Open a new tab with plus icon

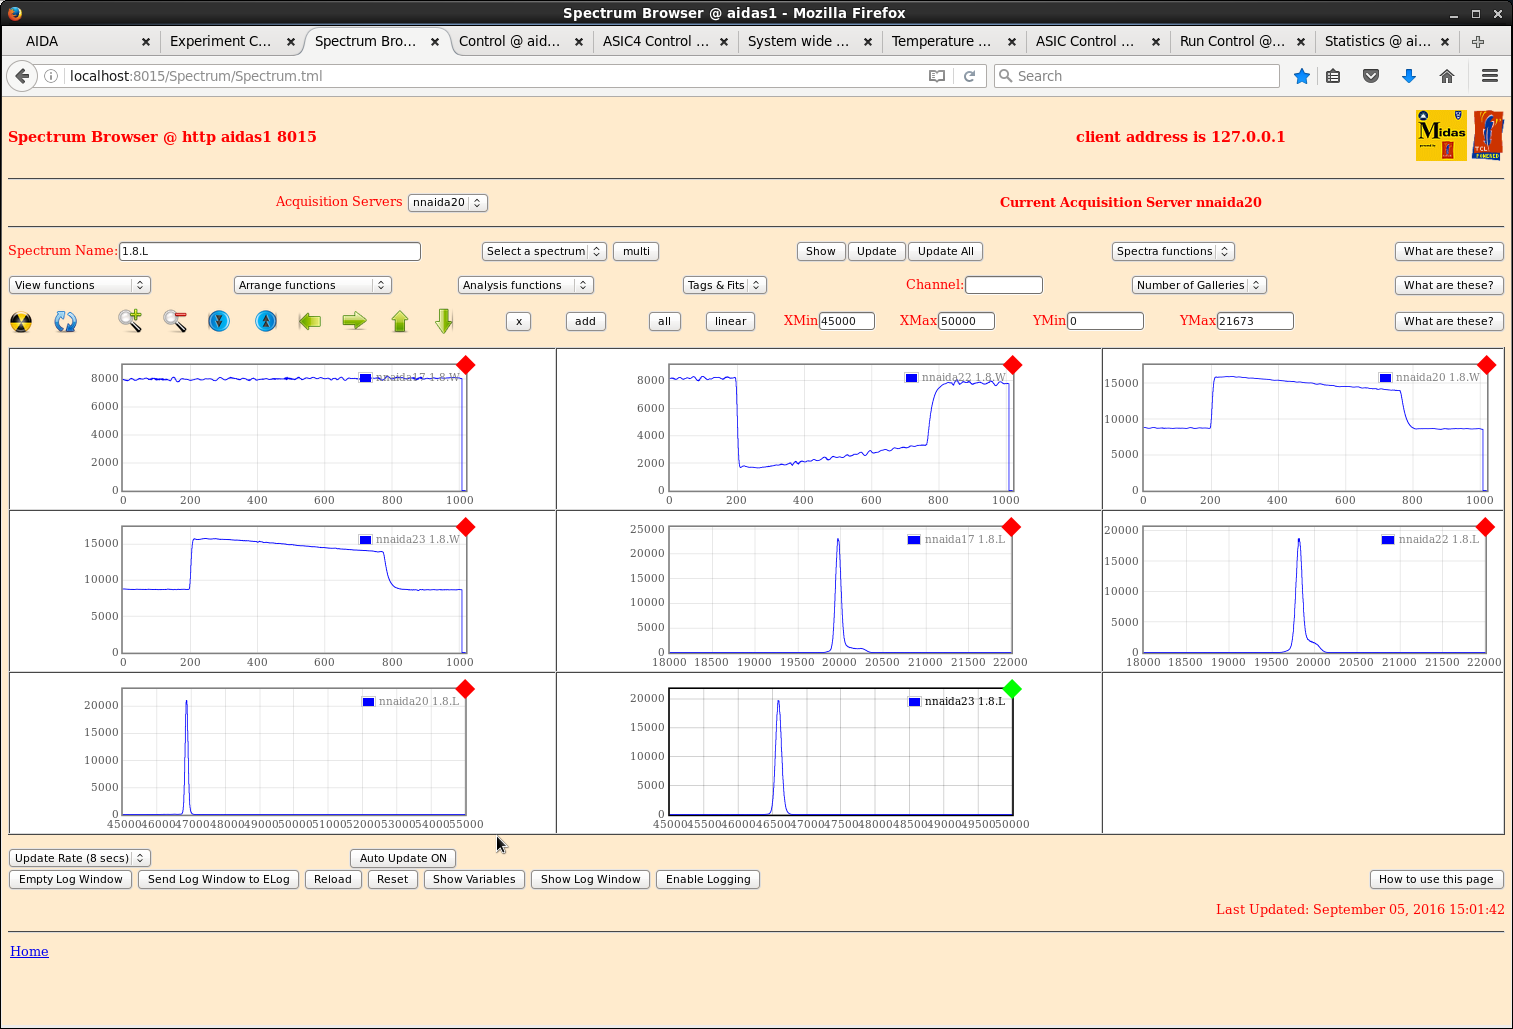pyautogui.click(x=1478, y=42)
